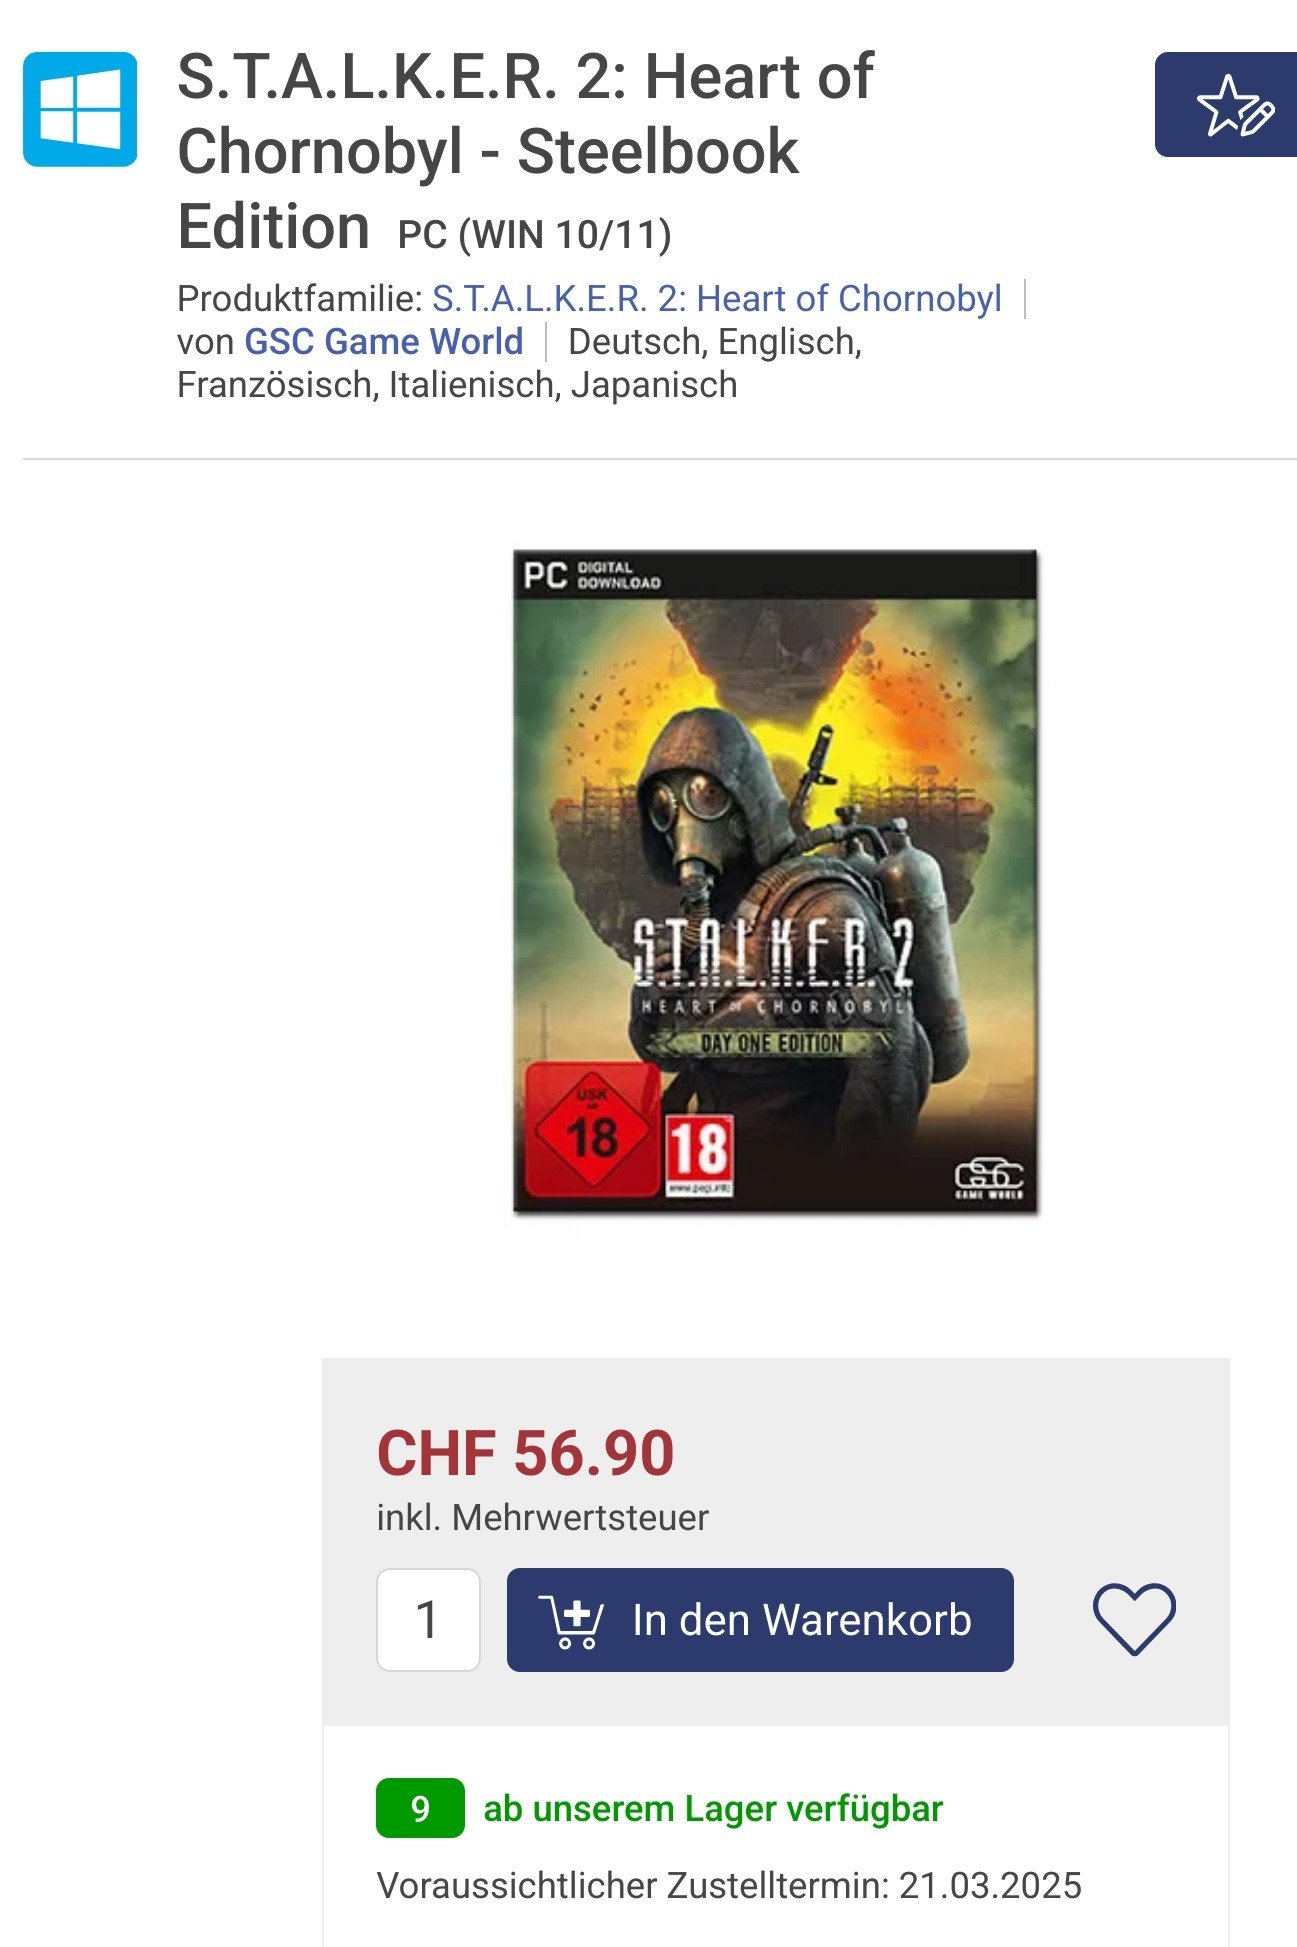Click the Windows platform icon
1297x1947 pixels.
pos(80,109)
